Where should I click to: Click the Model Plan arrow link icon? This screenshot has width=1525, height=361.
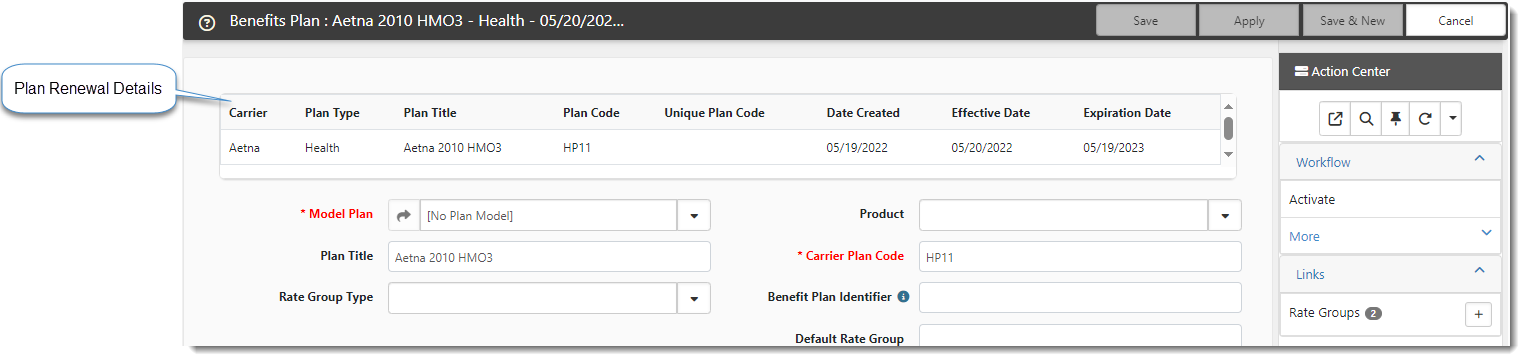(x=404, y=215)
